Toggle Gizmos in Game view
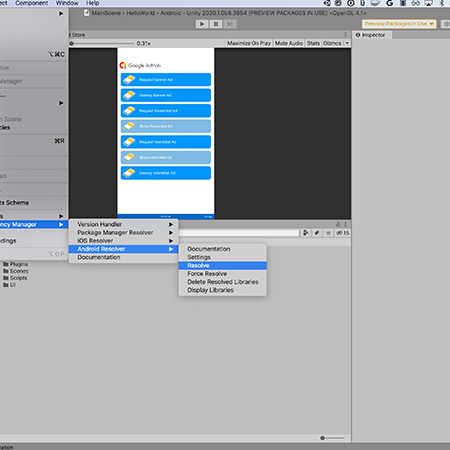Screen dimensions: 450x450 332,43
